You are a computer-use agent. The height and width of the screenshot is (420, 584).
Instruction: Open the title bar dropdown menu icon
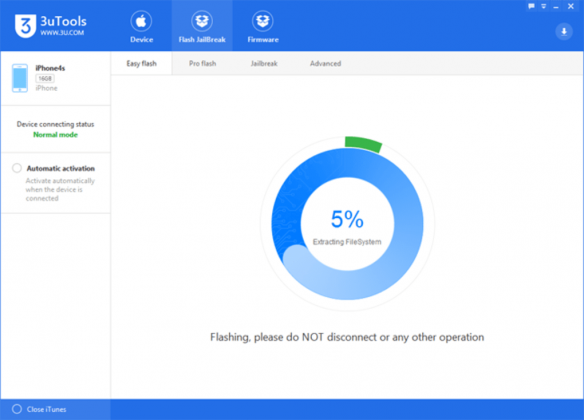click(x=544, y=6)
